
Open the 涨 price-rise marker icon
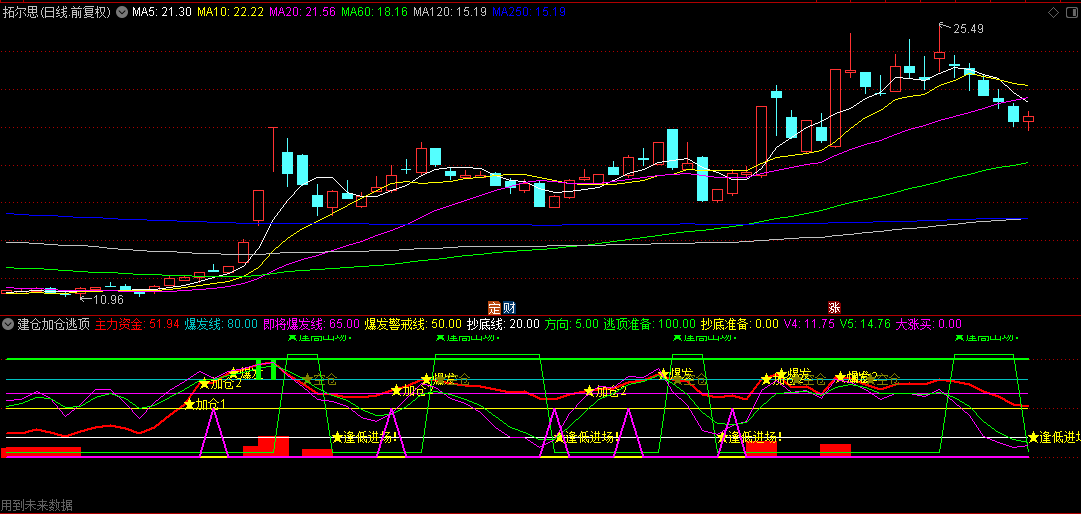(834, 307)
